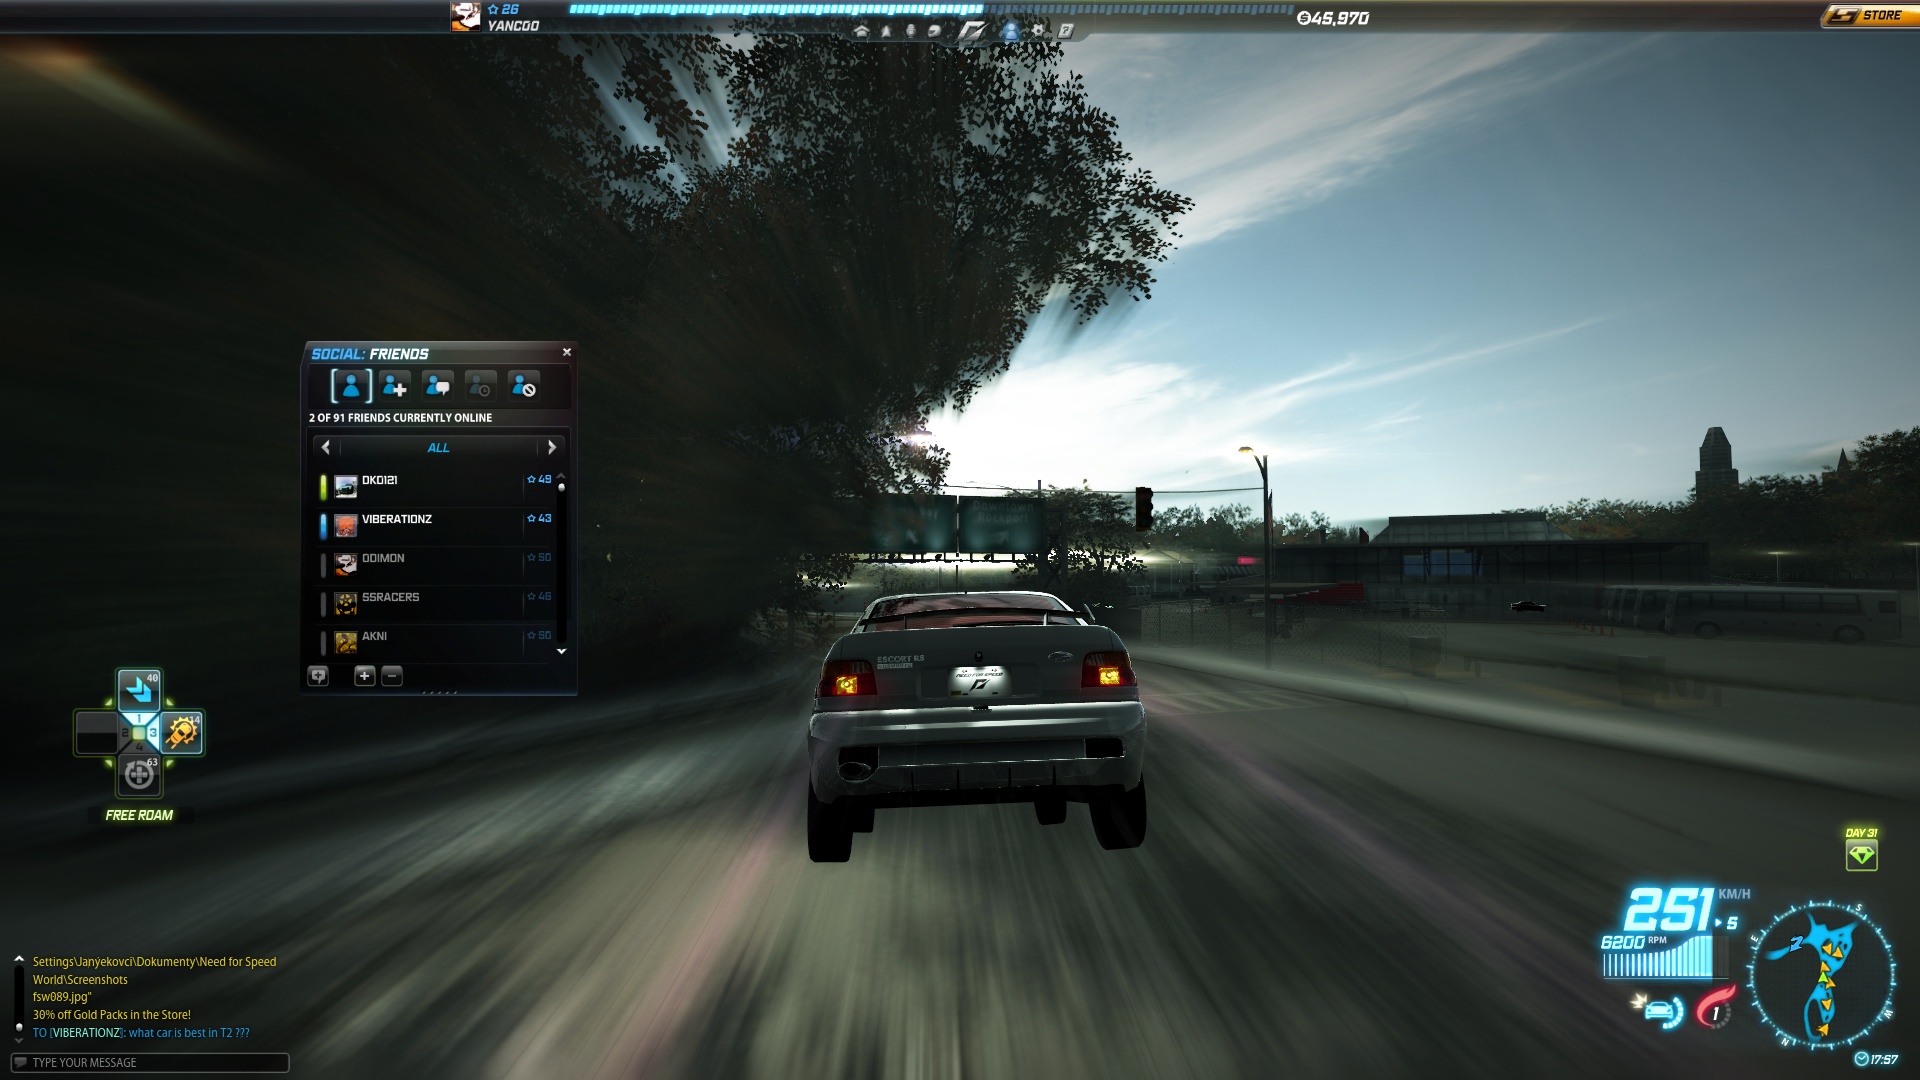Viewport: 1920px width, 1080px height.
Task: Activate the right powerup slot with count 14
Action: (182, 733)
